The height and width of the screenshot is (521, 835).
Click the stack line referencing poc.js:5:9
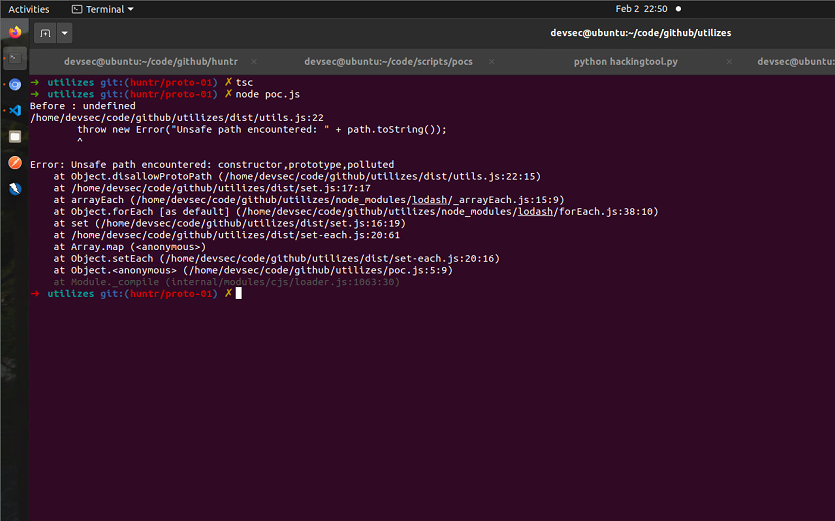coord(253,270)
